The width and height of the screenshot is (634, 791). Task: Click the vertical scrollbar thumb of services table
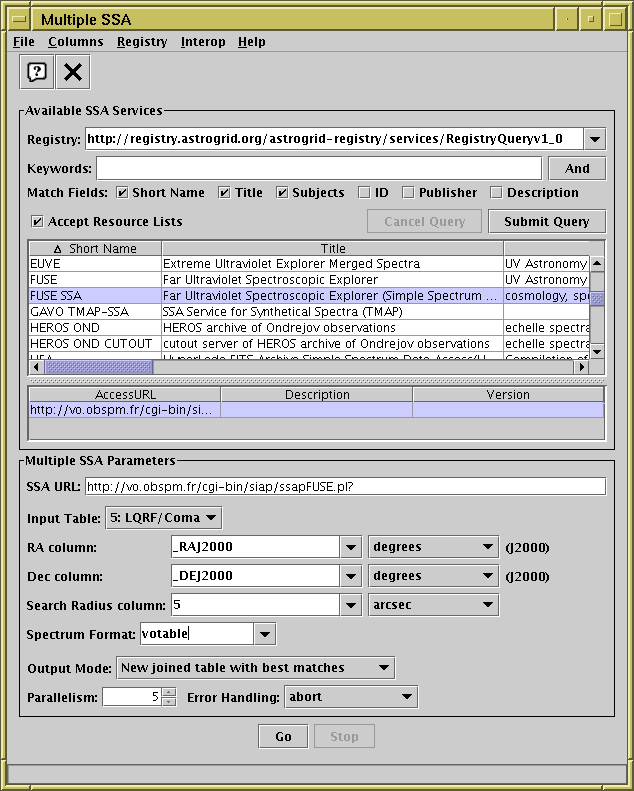tap(597, 299)
